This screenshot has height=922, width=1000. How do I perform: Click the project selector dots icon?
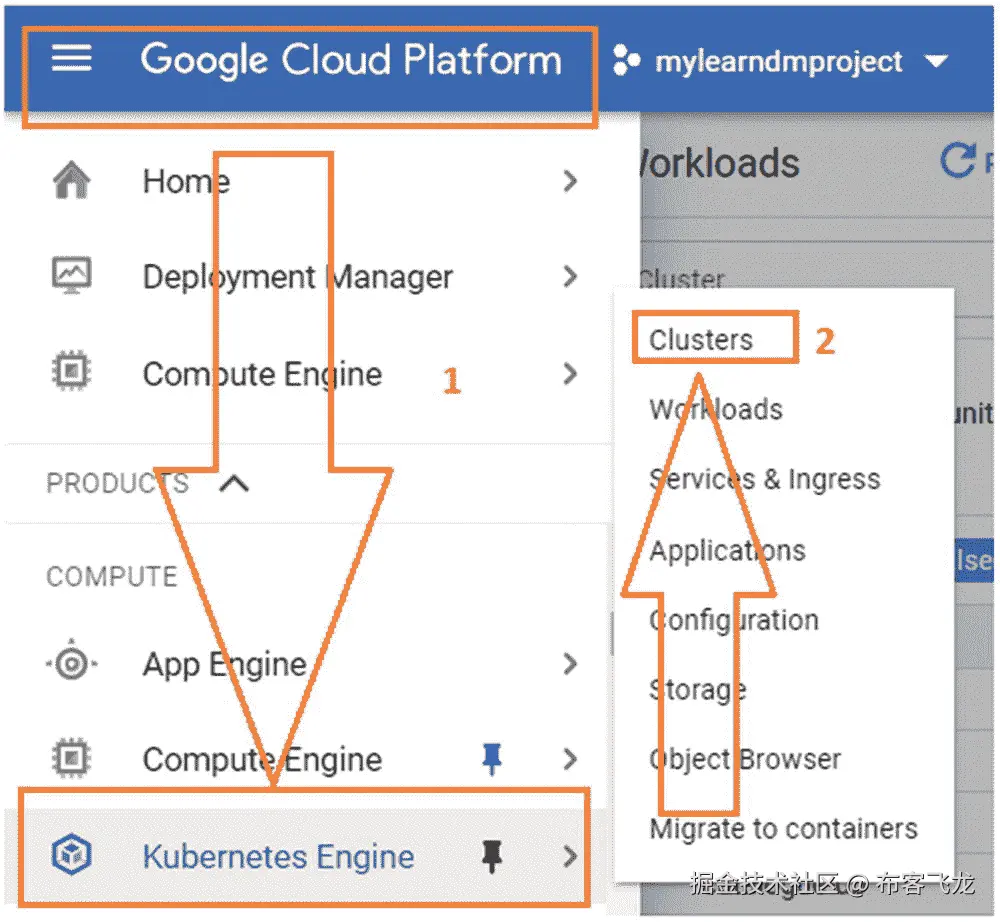626,62
